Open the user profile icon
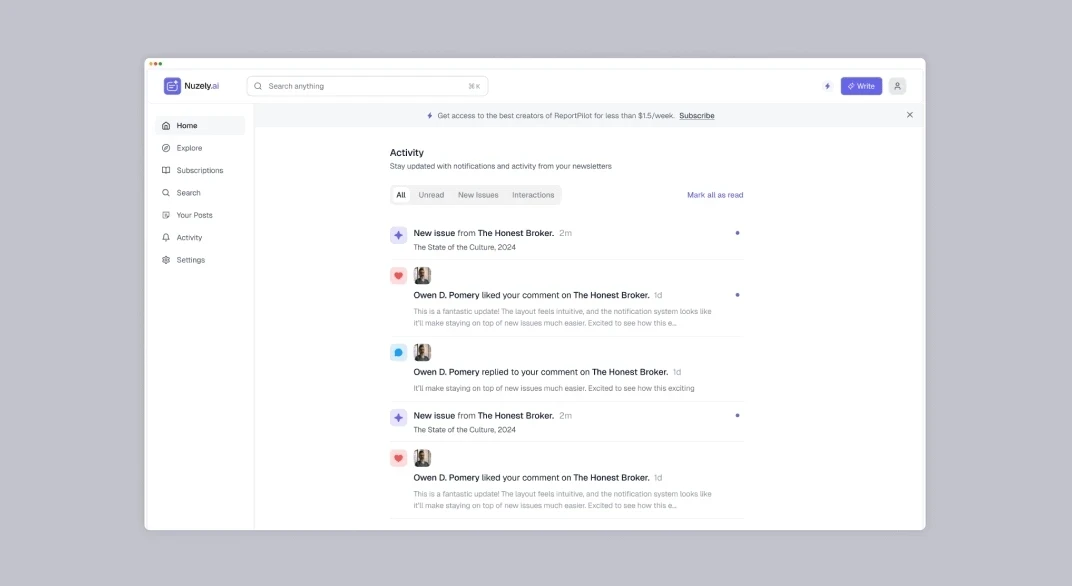 coord(897,86)
